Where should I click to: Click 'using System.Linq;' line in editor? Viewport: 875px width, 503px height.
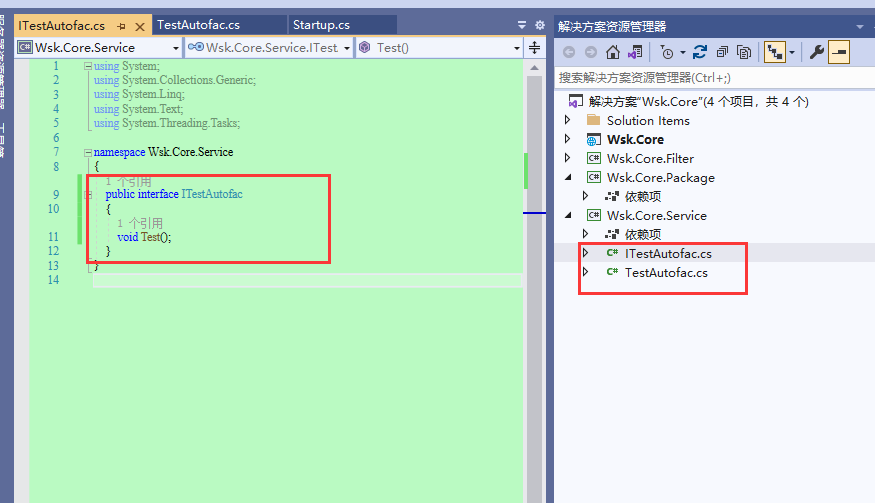139,94
